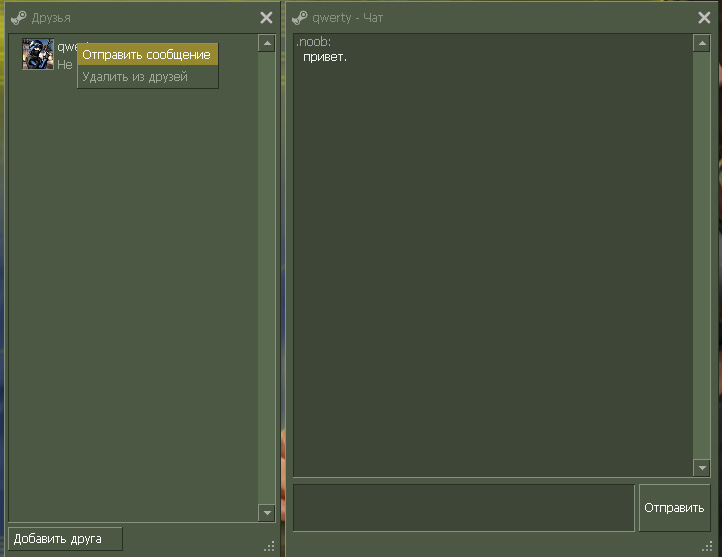Screen dimensions: 722x557
Task: Choose Отправить сообщение from context menu
Action: click(x=146, y=55)
